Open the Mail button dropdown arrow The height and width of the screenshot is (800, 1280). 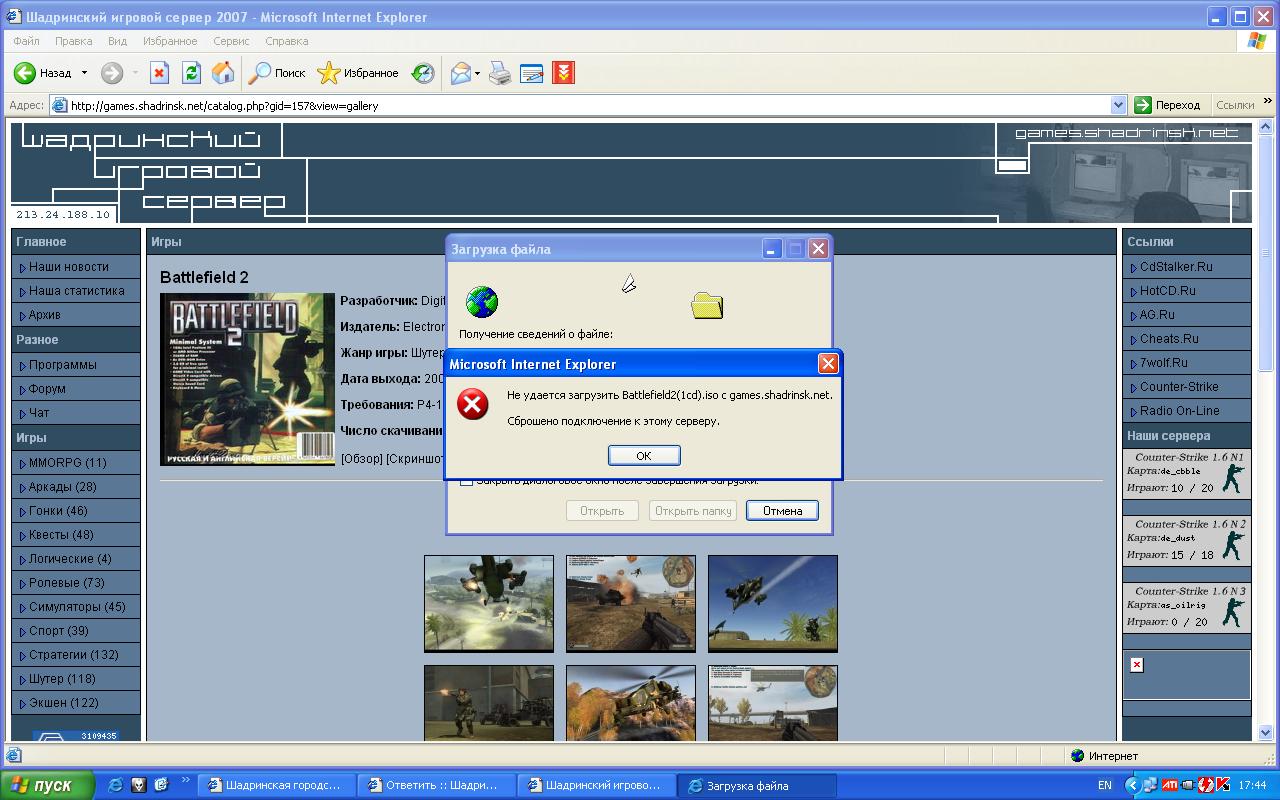coord(478,73)
